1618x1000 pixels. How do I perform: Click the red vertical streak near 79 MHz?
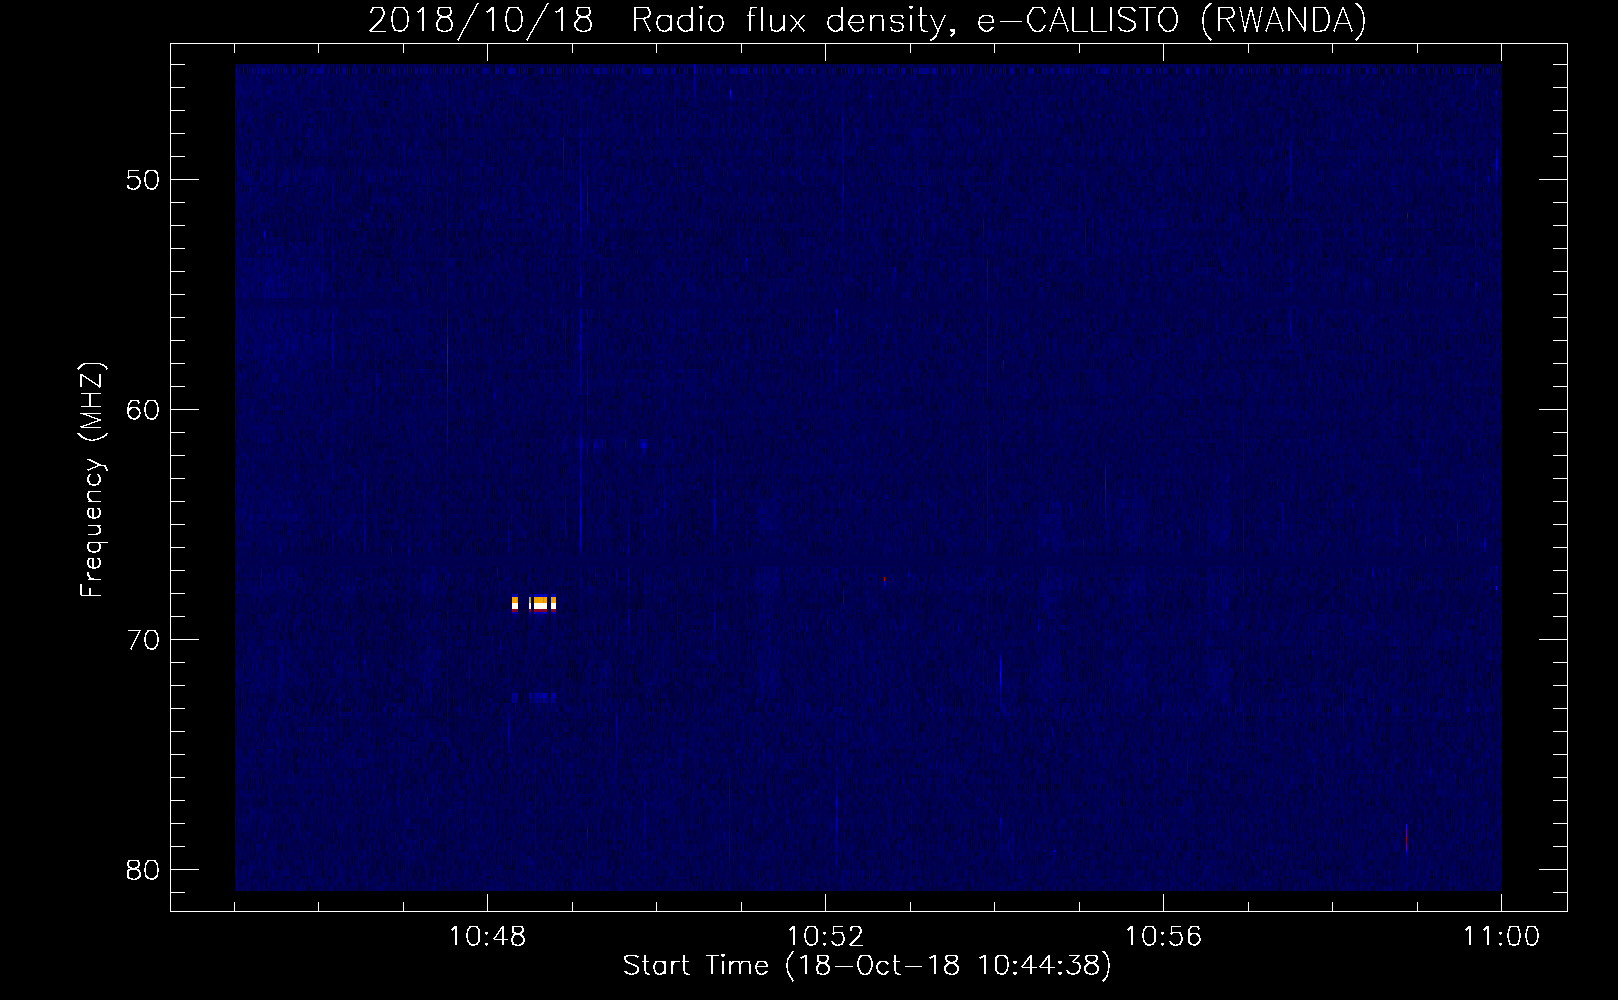point(1406,837)
